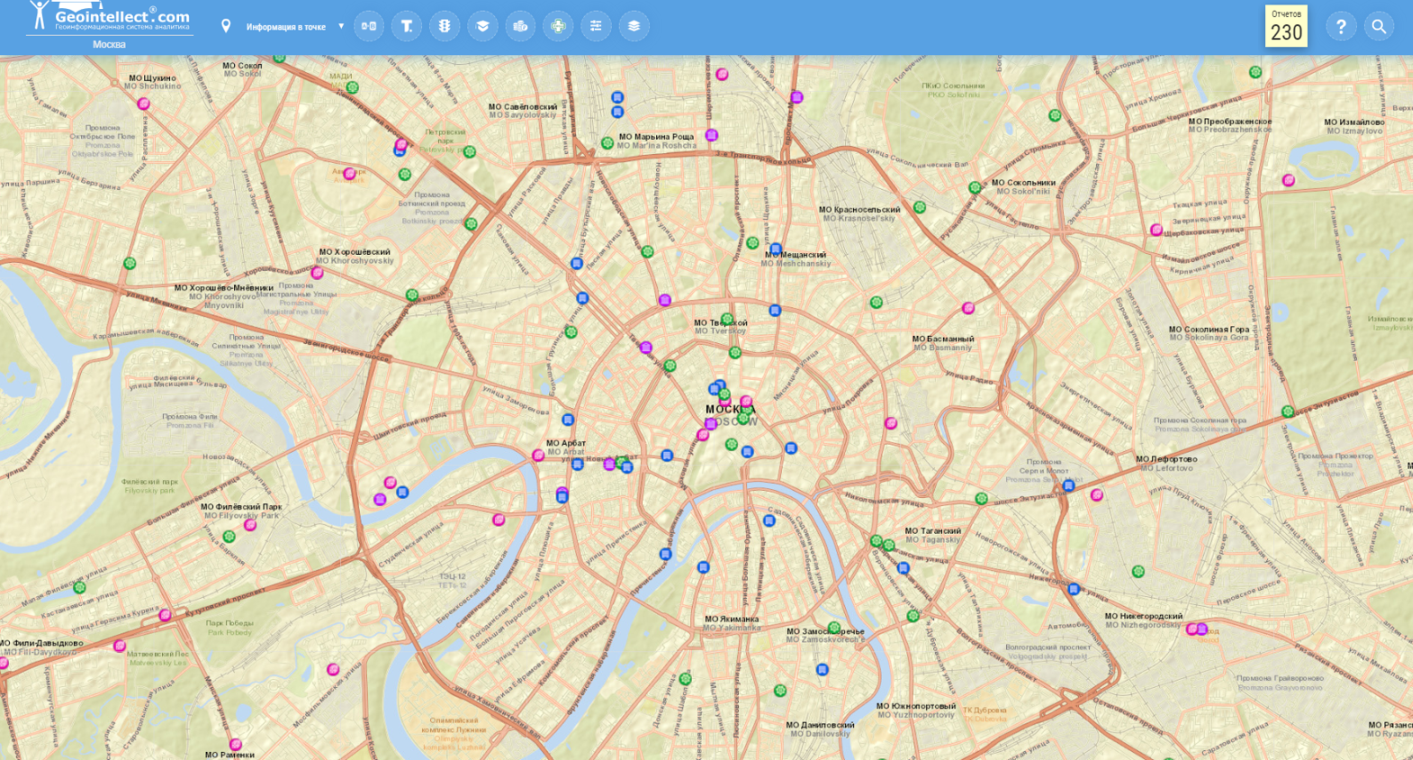This screenshot has width=1413, height=760.
Task: Open the traffic light tool icon
Action: coord(444,26)
